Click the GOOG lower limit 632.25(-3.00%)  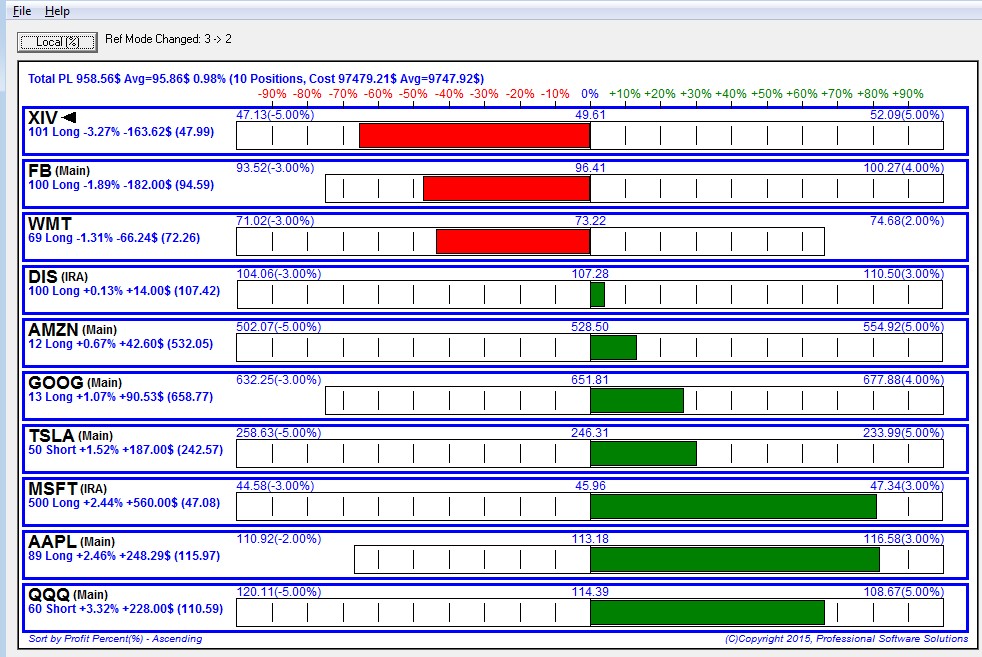[279, 380]
